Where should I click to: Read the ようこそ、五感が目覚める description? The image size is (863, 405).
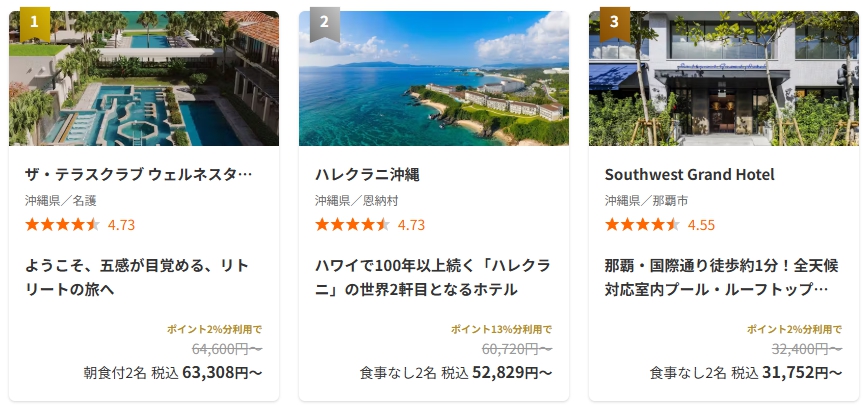pyautogui.click(x=137, y=277)
